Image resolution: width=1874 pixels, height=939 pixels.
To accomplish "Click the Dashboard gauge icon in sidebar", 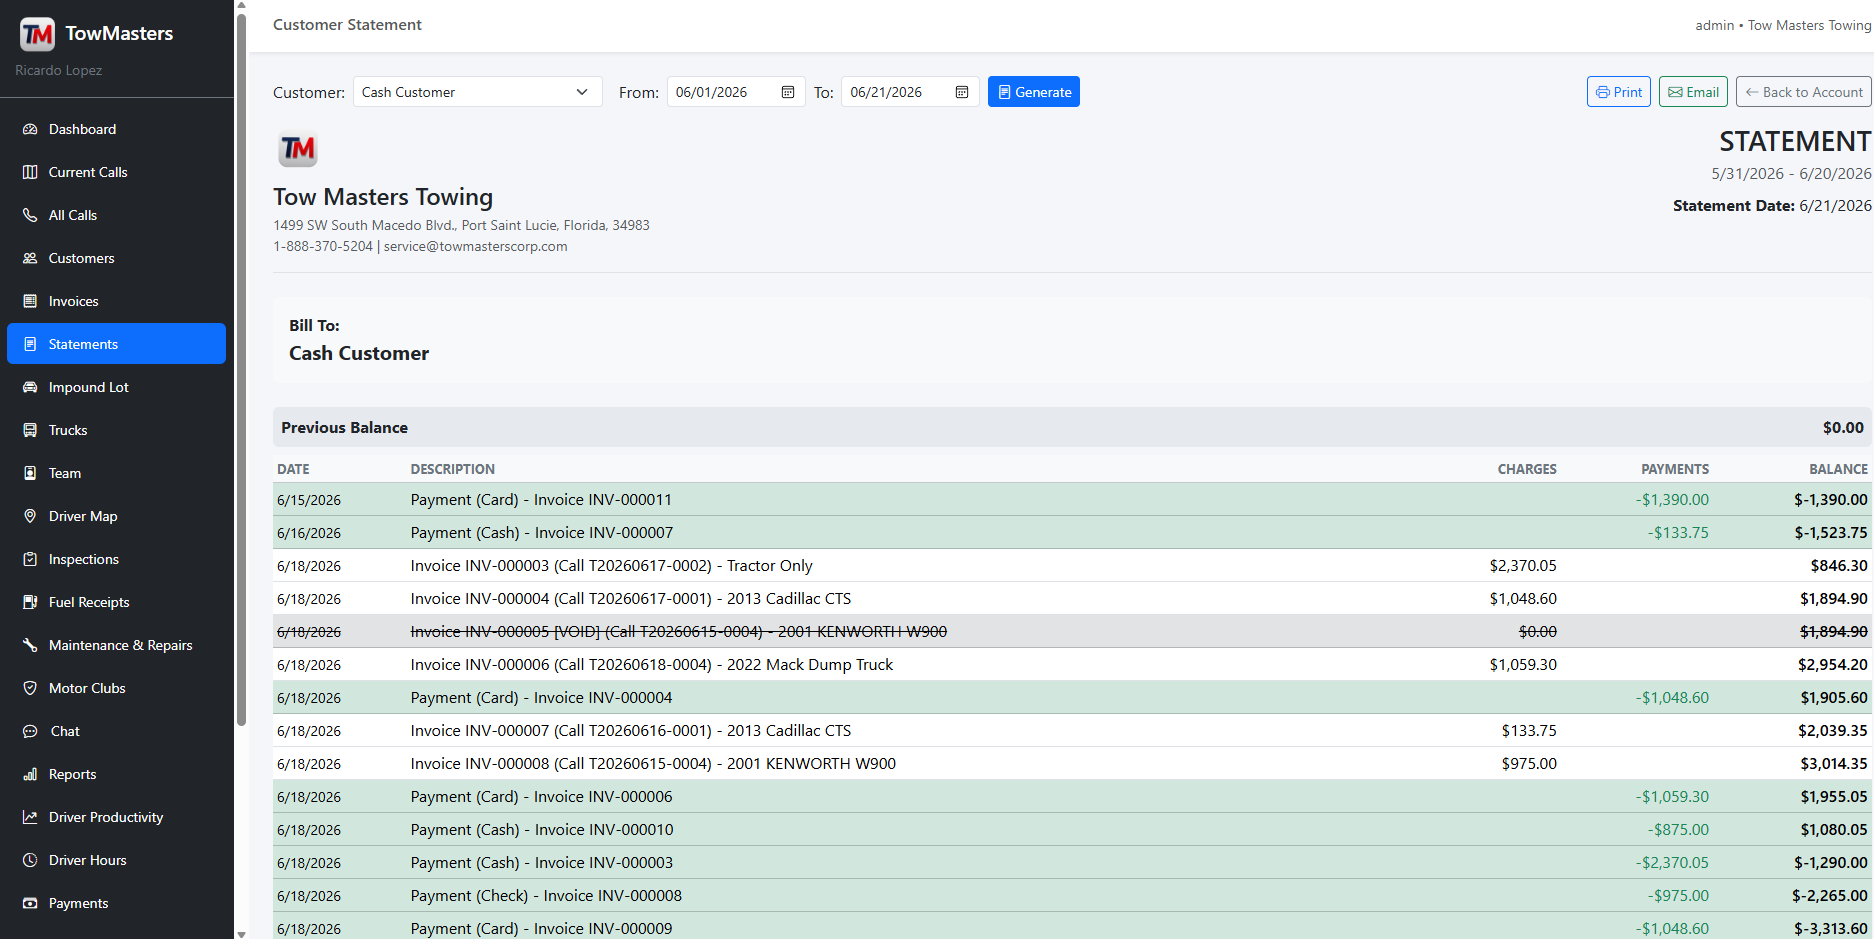I will [30, 129].
